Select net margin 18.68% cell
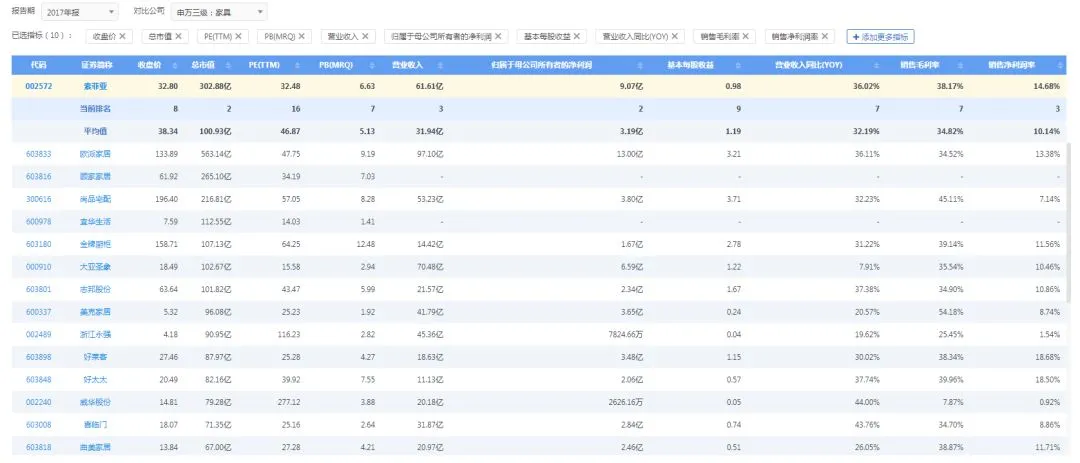 click(1046, 357)
